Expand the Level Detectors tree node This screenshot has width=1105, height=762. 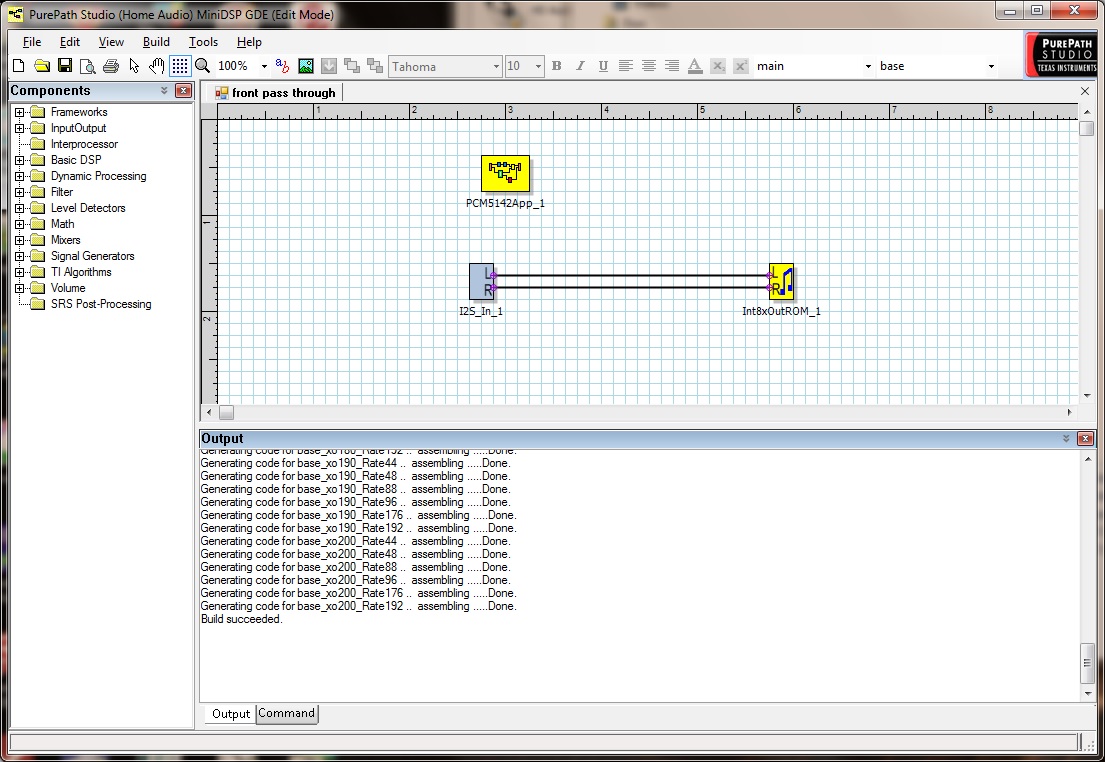coord(20,208)
